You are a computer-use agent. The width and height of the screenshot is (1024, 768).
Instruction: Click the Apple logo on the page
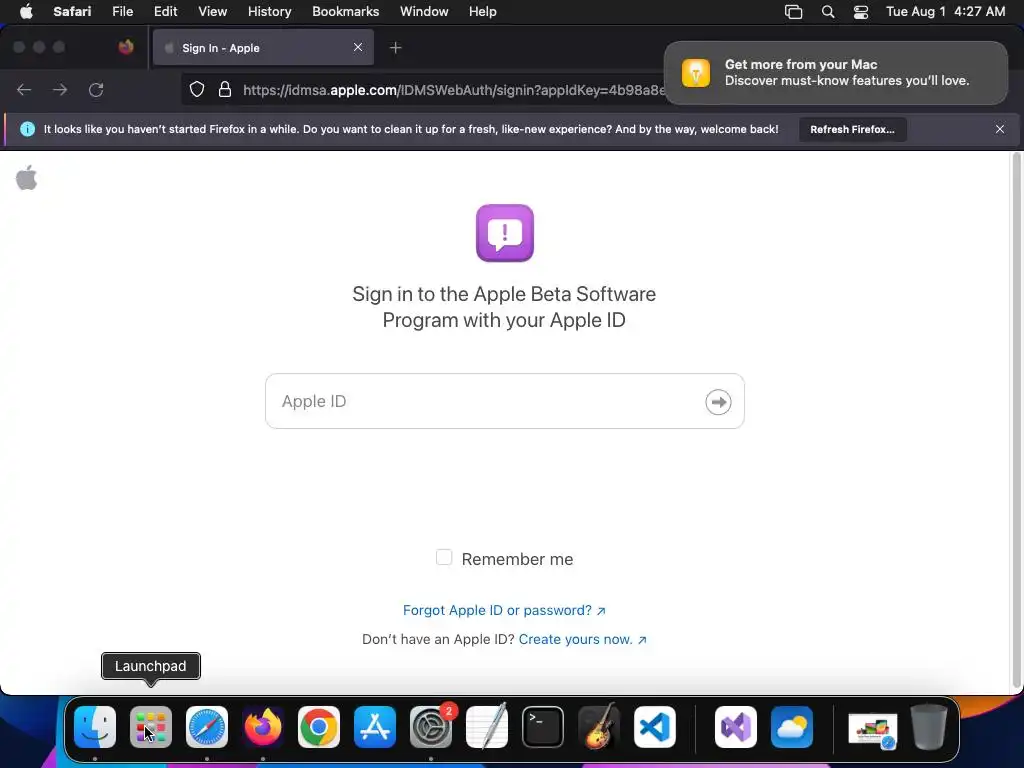click(27, 178)
